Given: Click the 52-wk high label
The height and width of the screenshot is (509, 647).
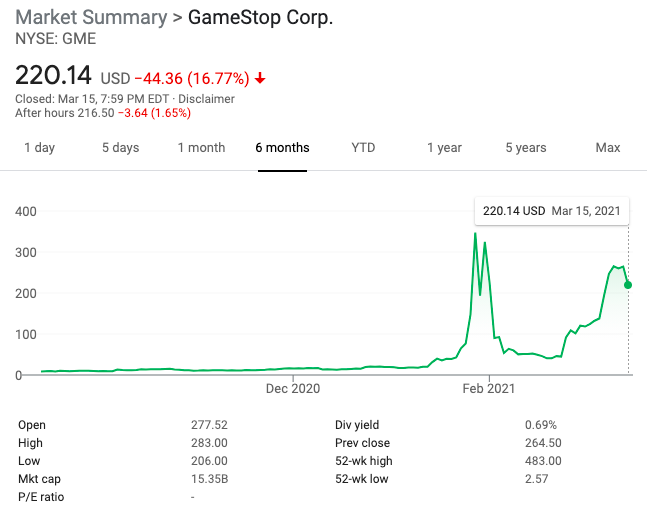Looking at the screenshot, I should click(x=364, y=461).
